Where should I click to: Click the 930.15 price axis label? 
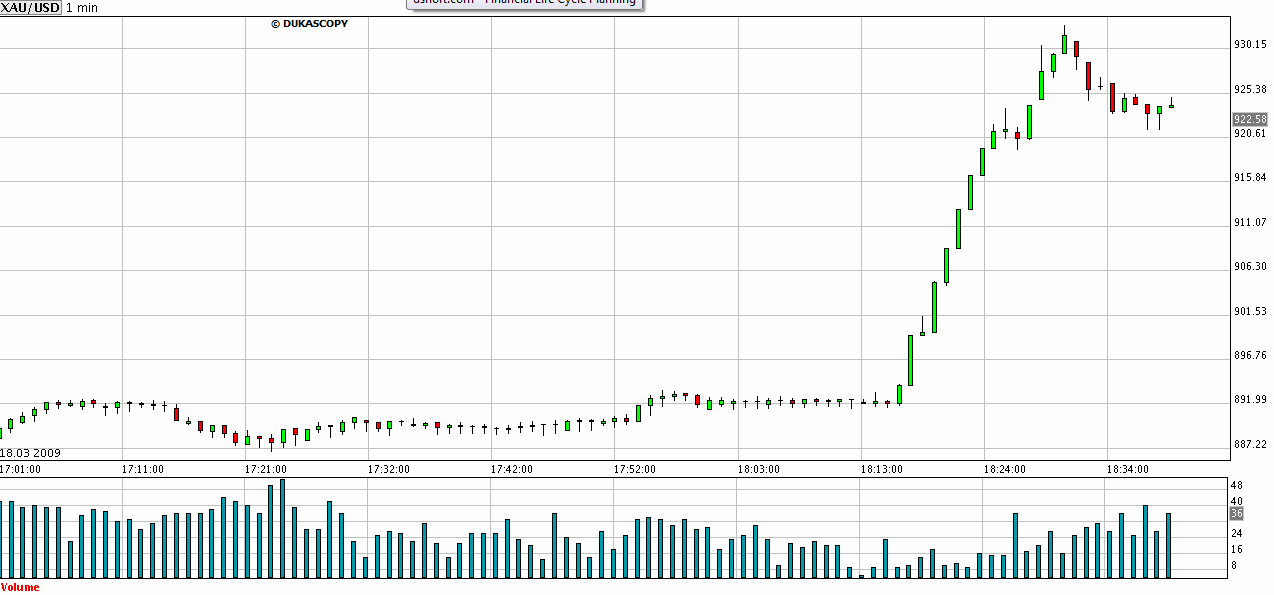pos(1251,44)
